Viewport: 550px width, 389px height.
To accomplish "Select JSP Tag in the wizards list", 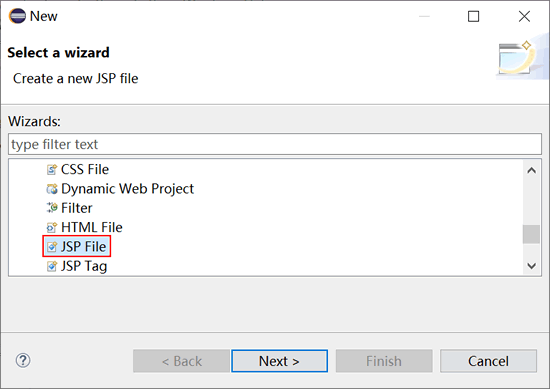I will 77,266.
